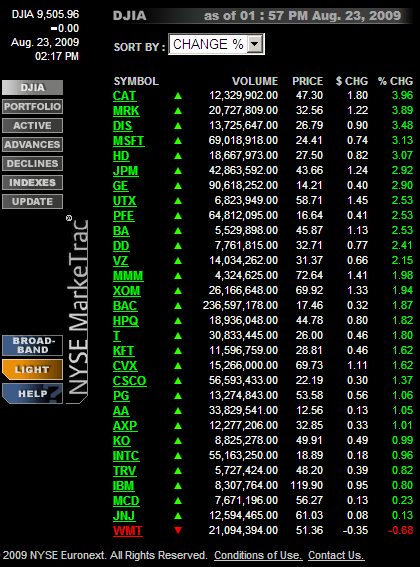This screenshot has width=420, height=567.
Task: Click BAC volume 236,597,178.00
Action: point(240,306)
